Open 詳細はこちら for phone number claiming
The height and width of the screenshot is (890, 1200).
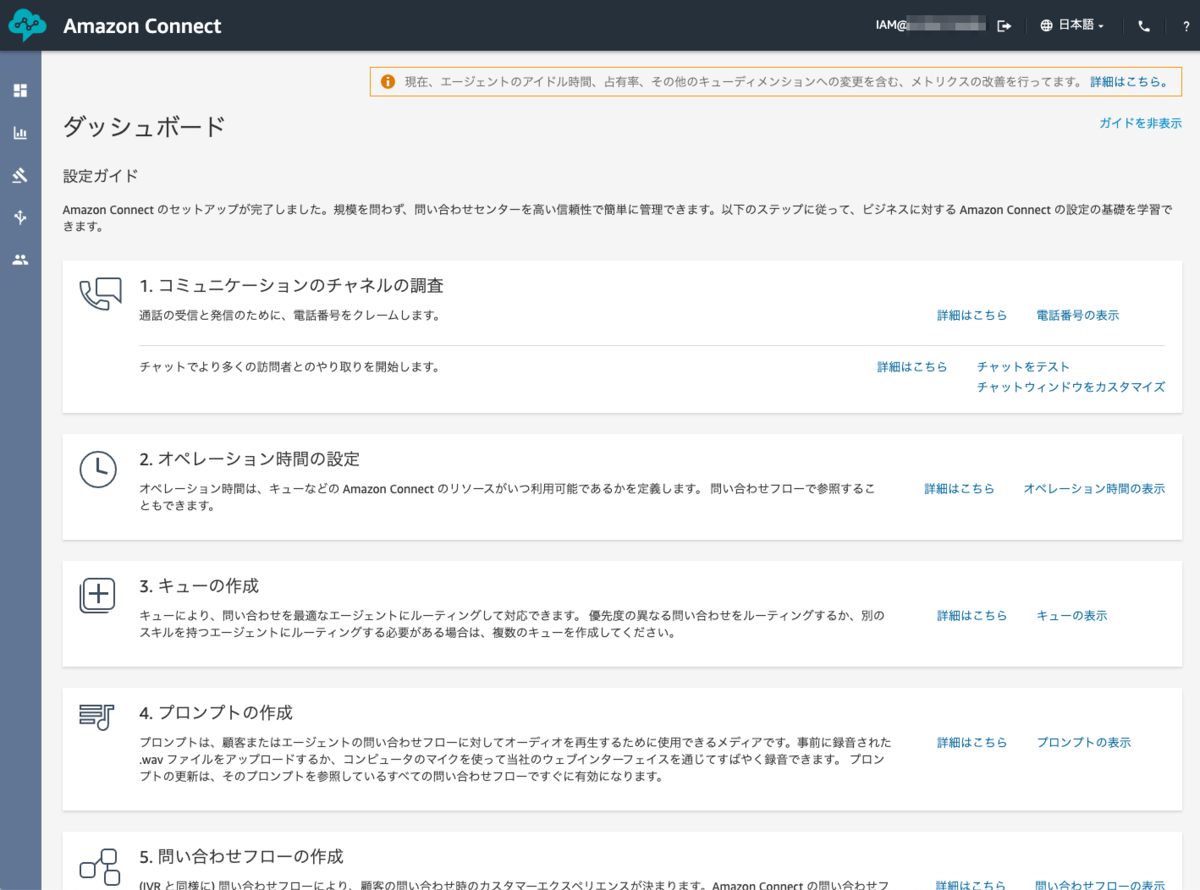point(972,315)
